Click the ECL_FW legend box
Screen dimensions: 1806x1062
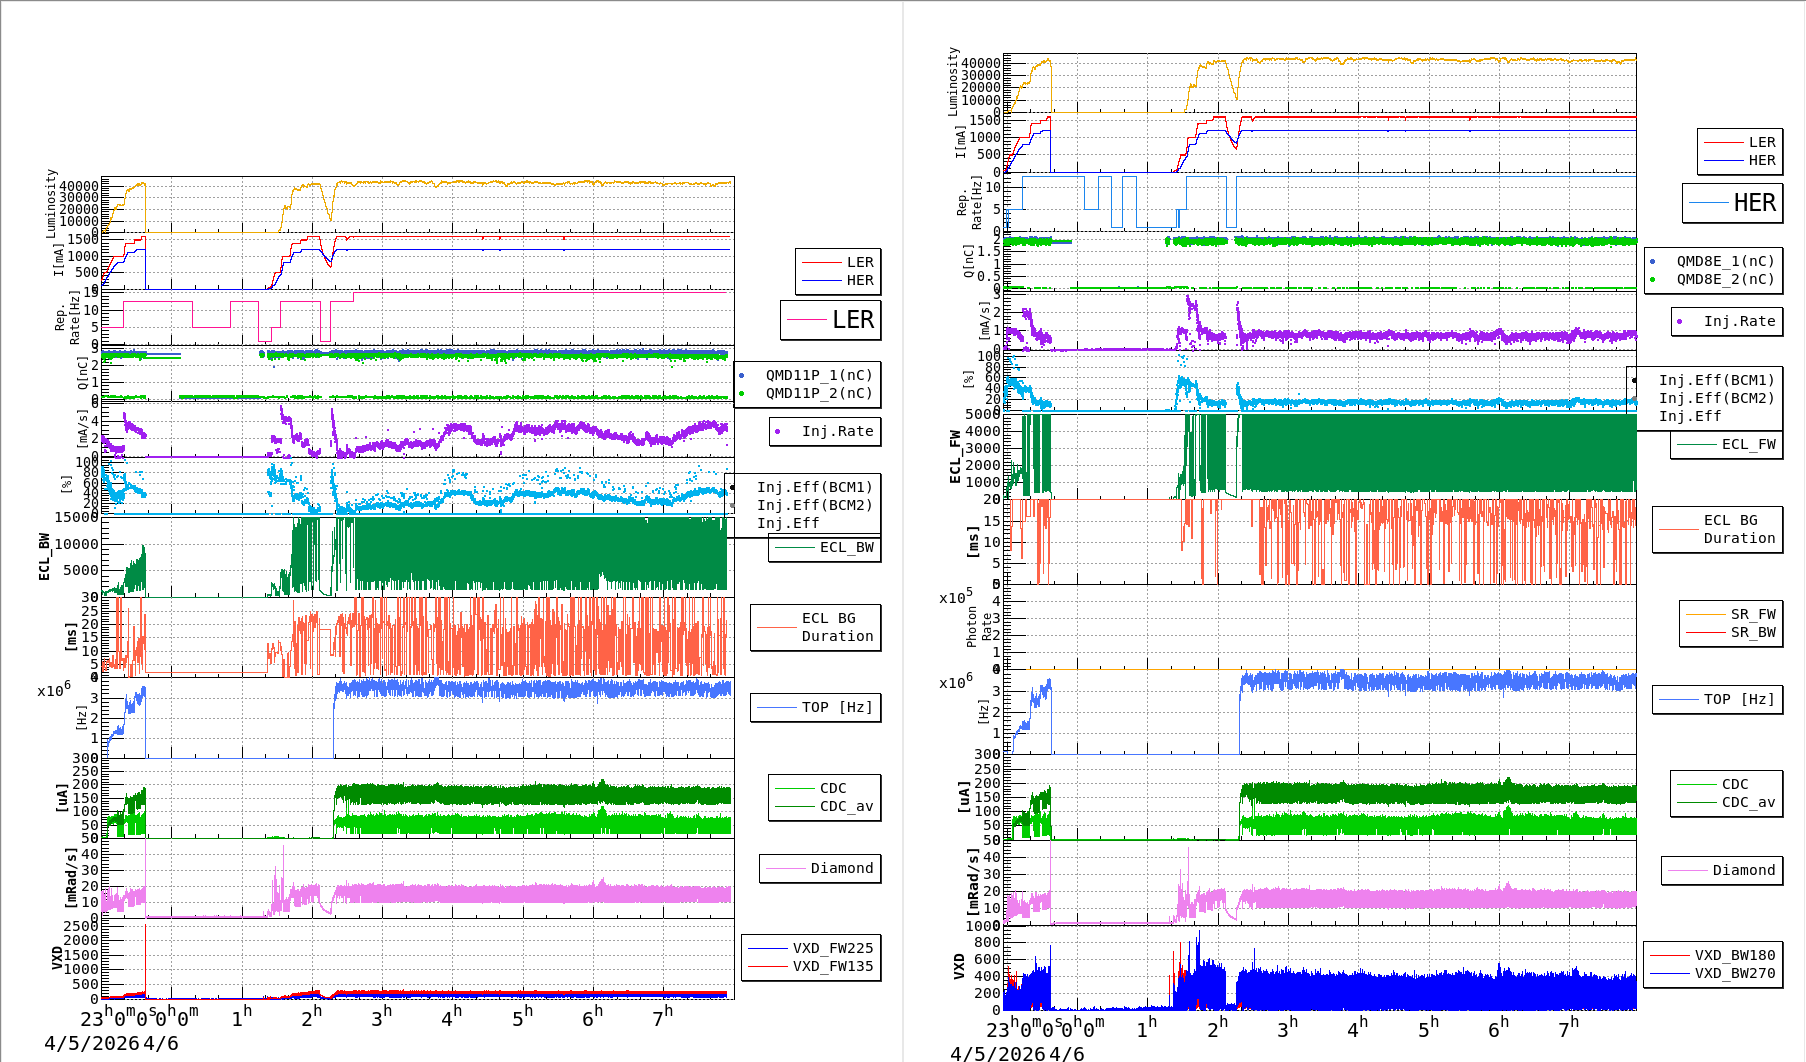(1726, 445)
